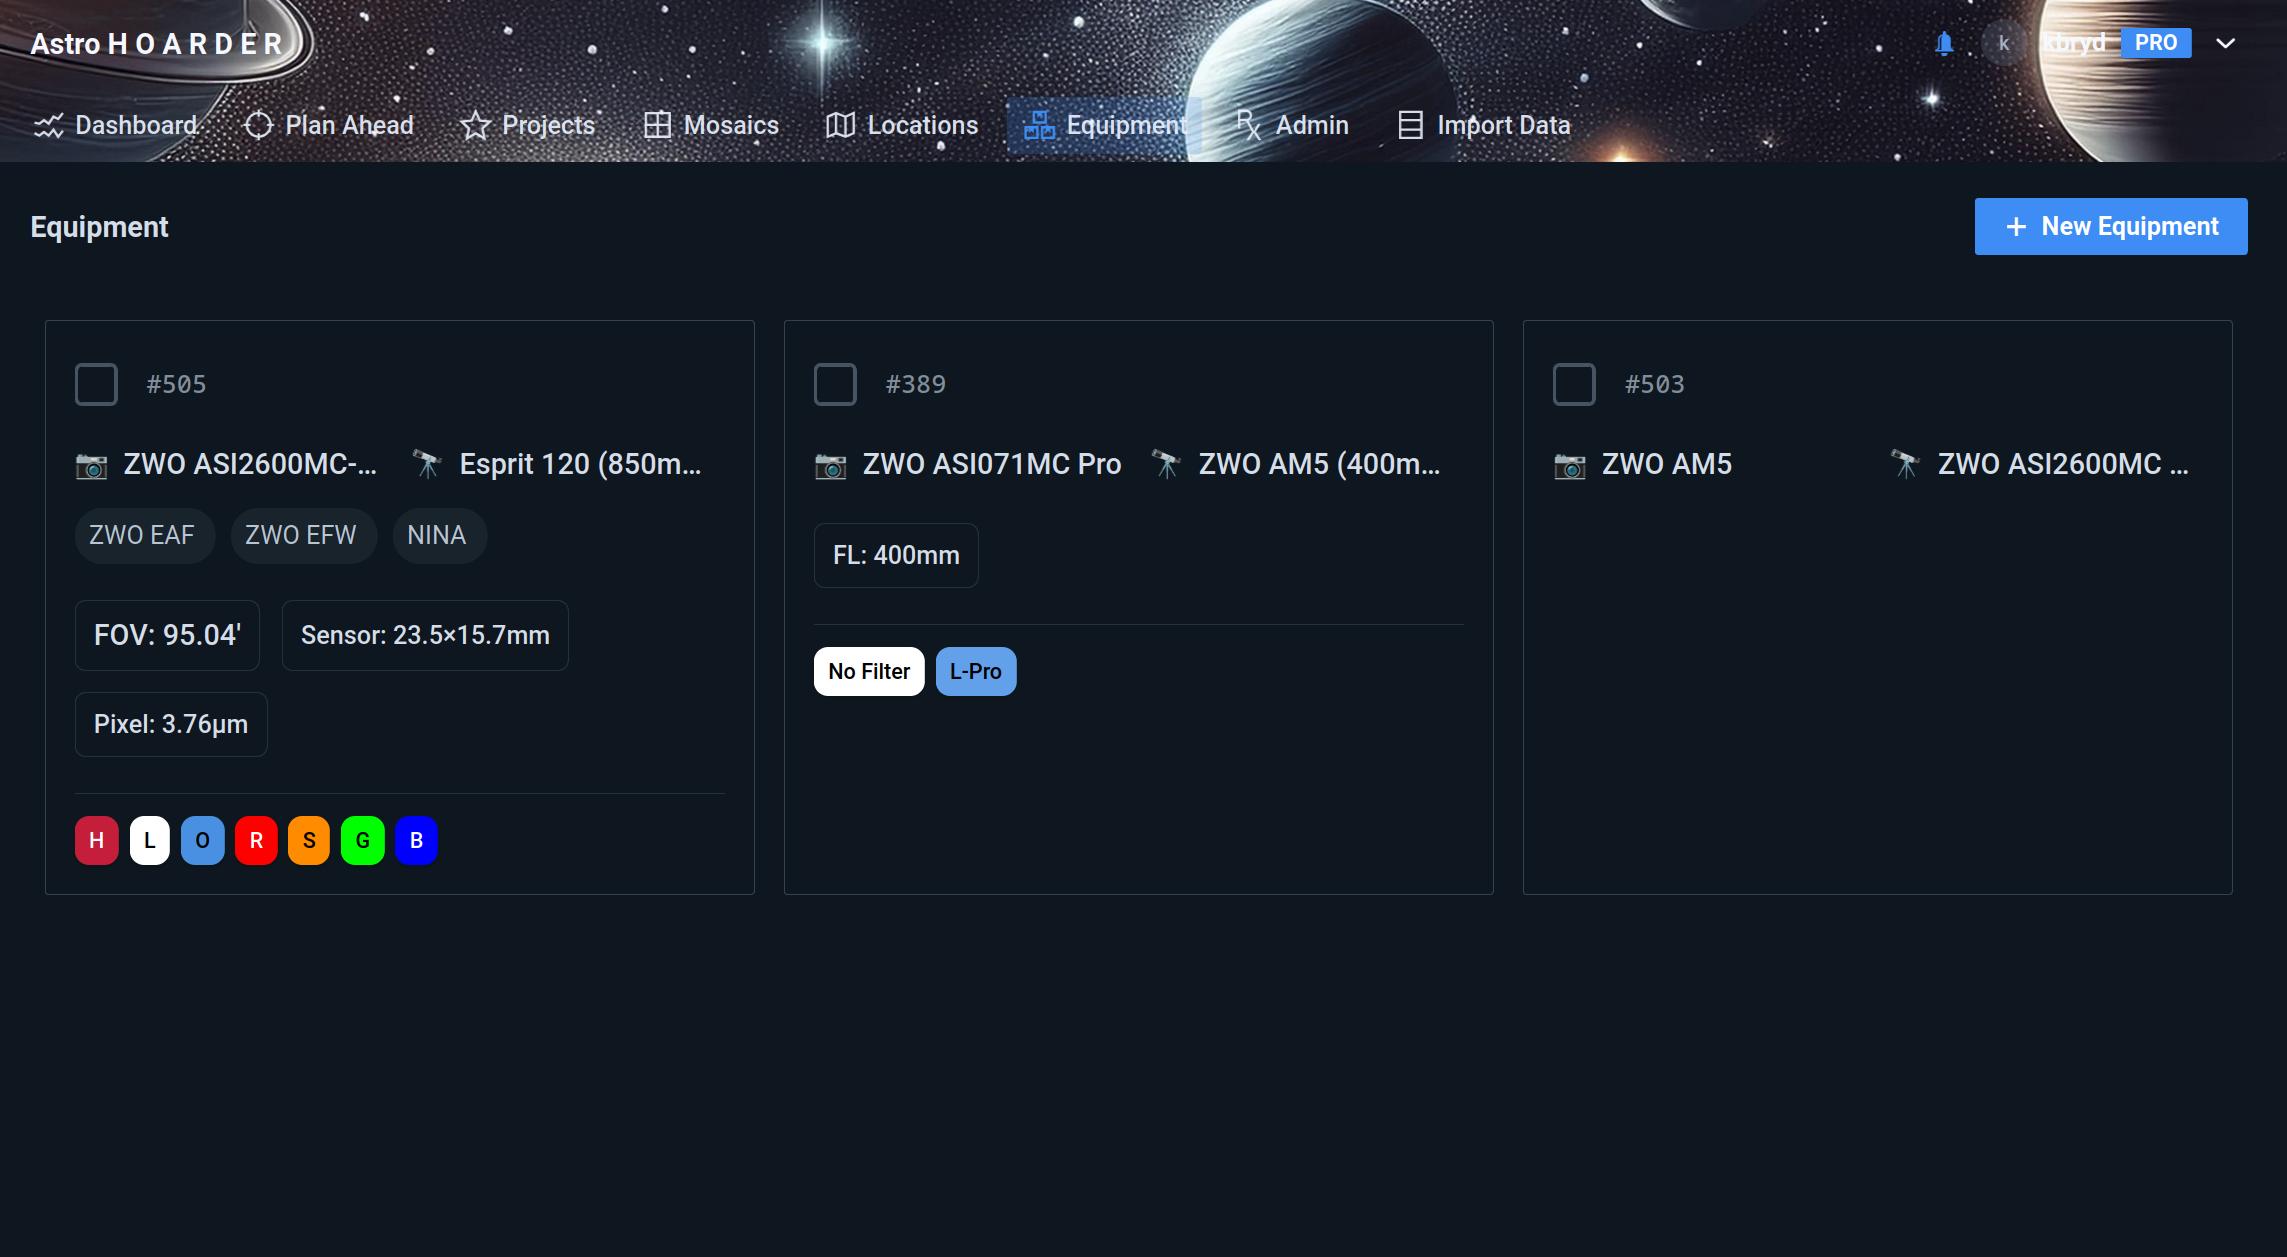Select equipment #389 checkbox
This screenshot has height=1257, width=2287.
click(835, 384)
